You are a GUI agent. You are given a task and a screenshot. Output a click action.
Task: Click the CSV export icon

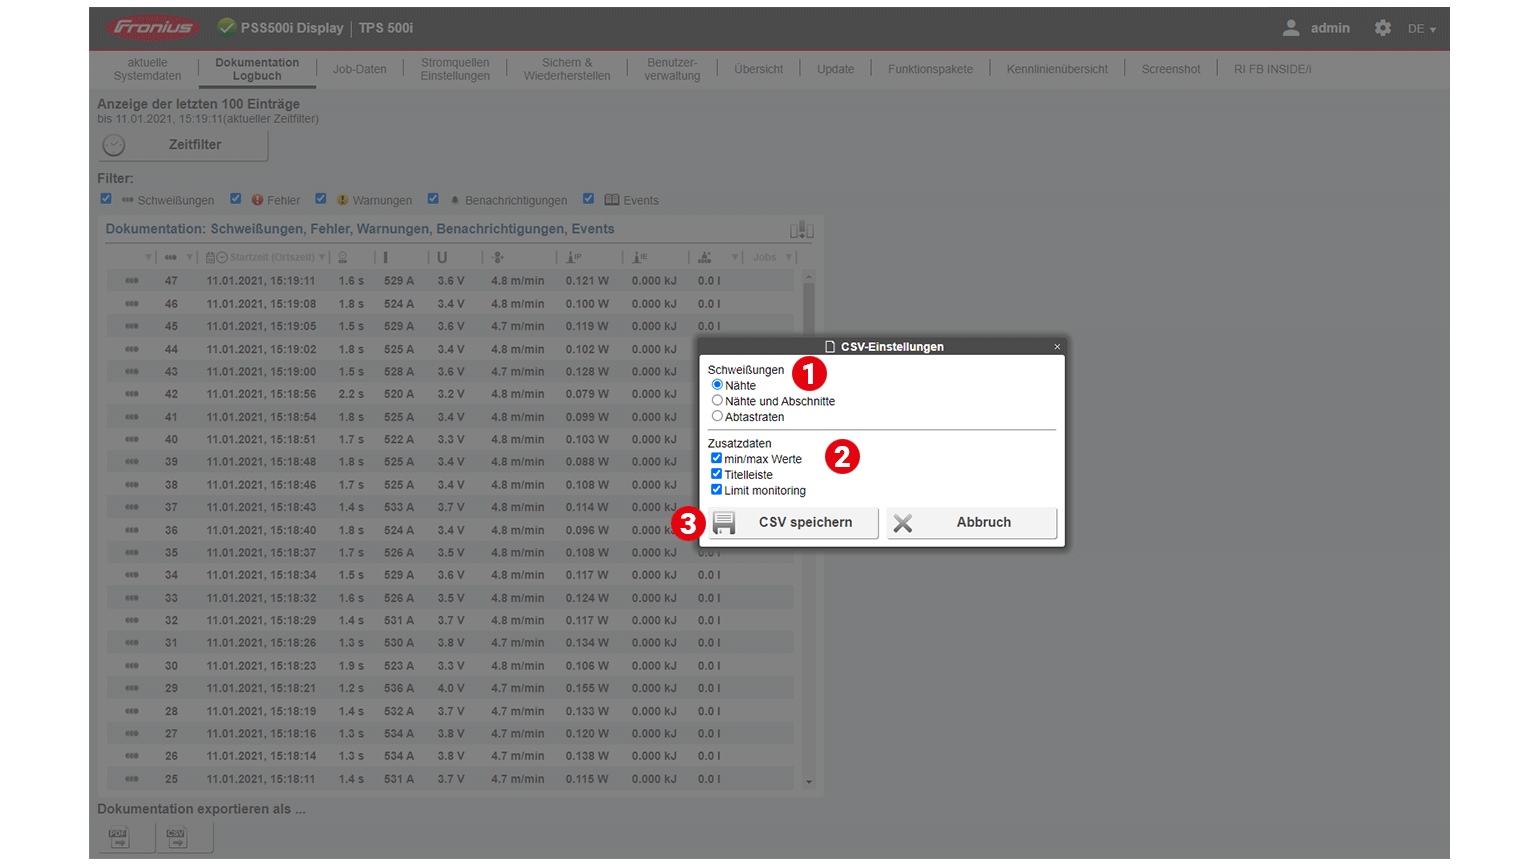[x=177, y=838]
